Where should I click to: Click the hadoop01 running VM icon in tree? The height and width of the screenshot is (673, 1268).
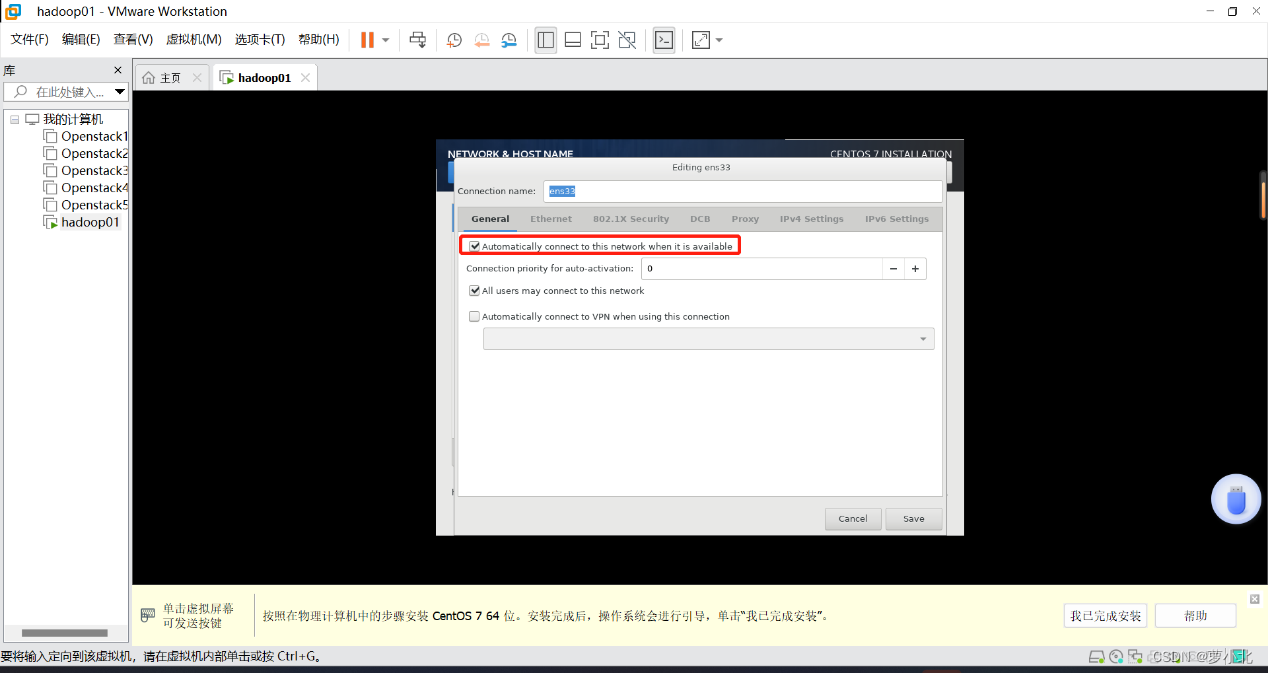coord(50,222)
